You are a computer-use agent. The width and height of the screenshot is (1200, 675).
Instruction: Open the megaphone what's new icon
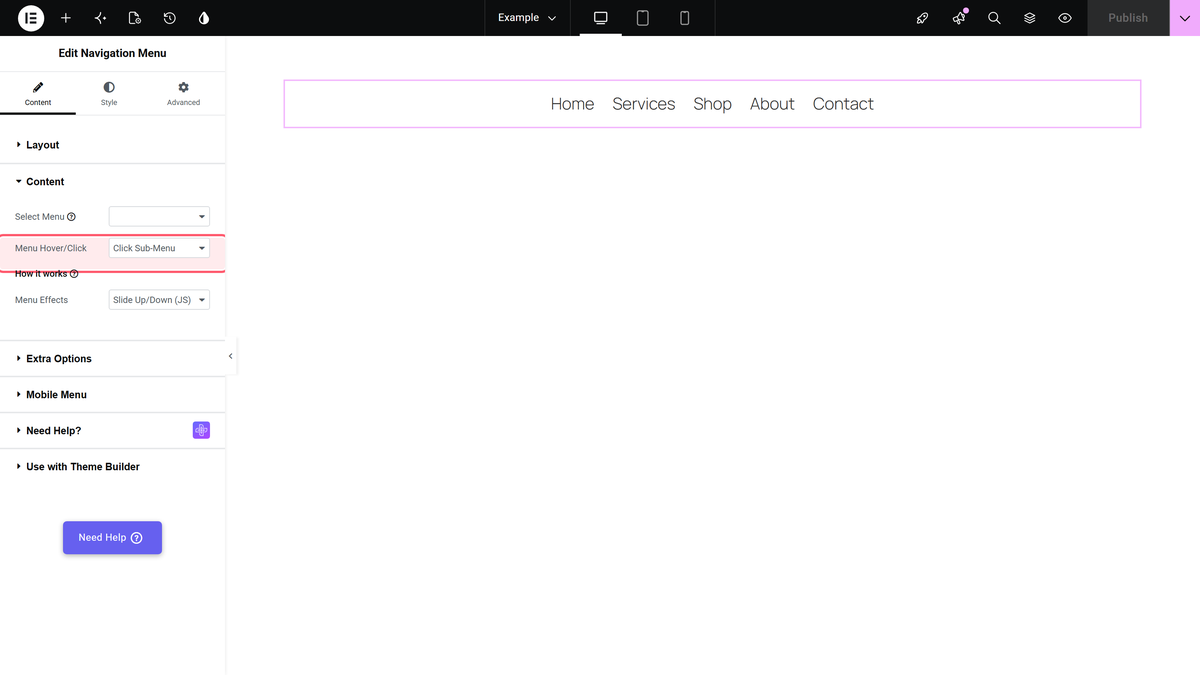(959, 18)
